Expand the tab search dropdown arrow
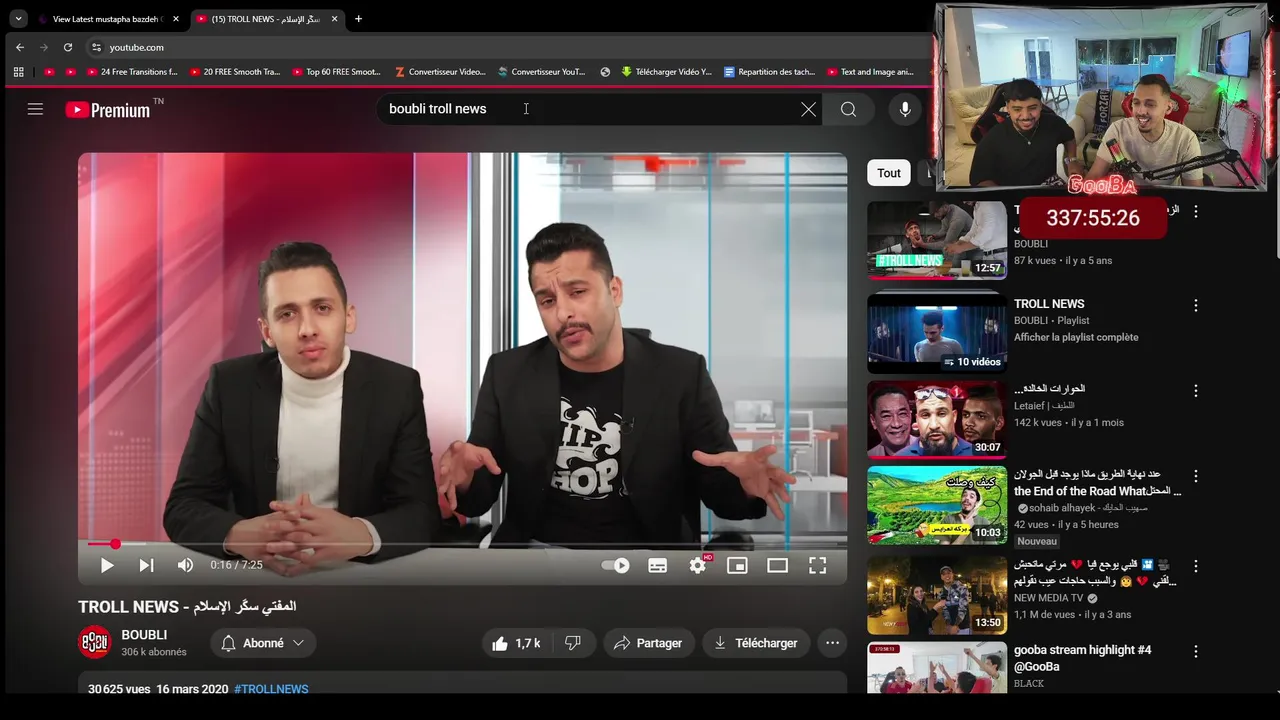The image size is (1280, 720). [x=18, y=19]
